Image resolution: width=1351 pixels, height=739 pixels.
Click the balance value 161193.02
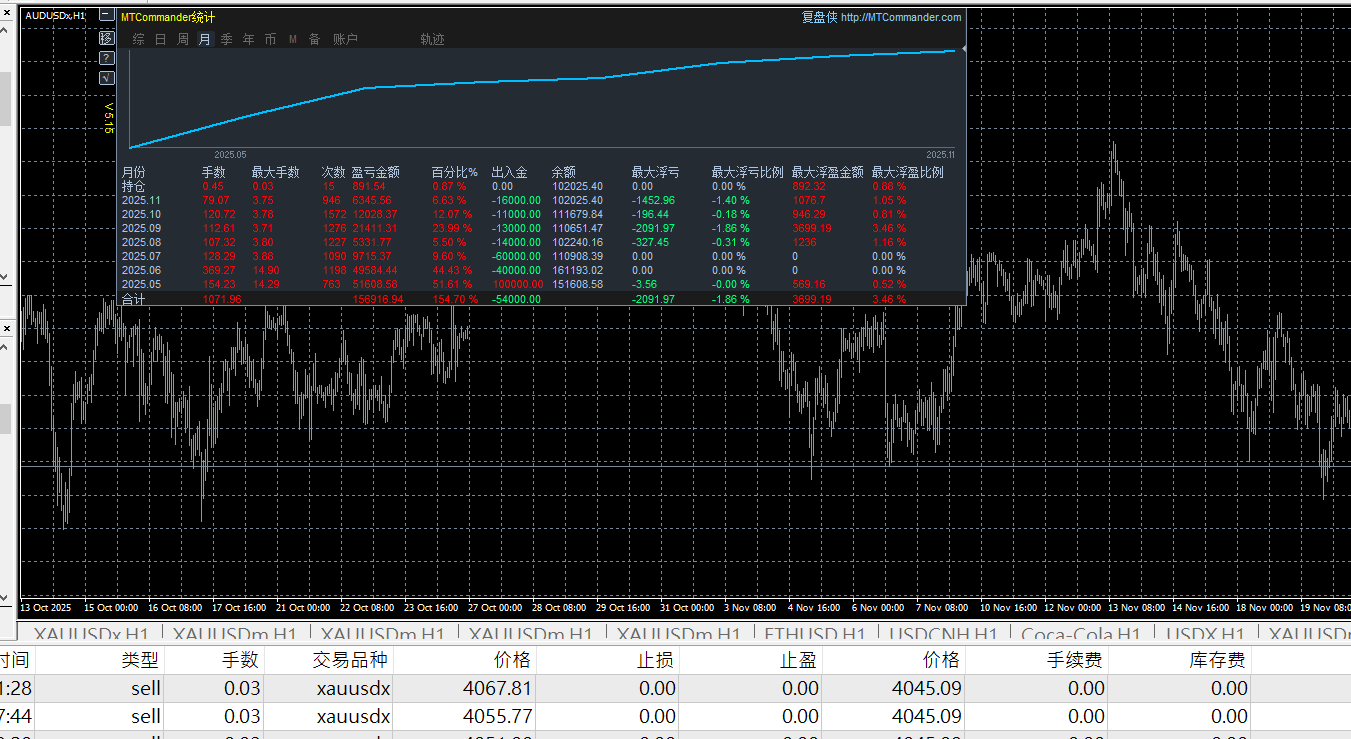tap(577, 270)
